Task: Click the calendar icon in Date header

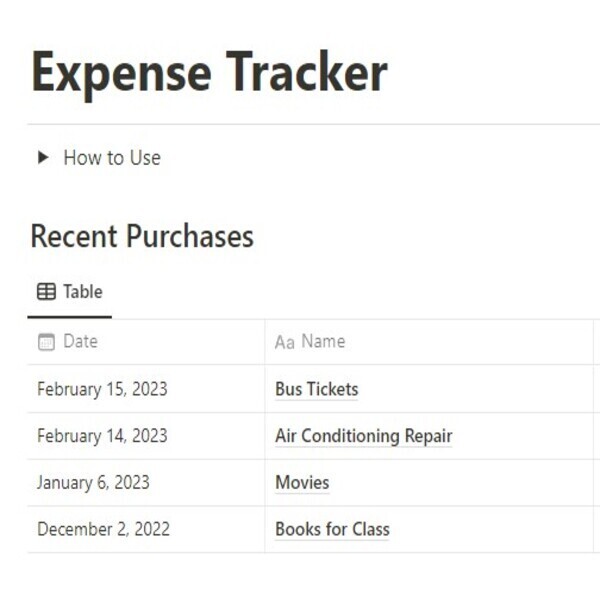Action: coord(46,342)
